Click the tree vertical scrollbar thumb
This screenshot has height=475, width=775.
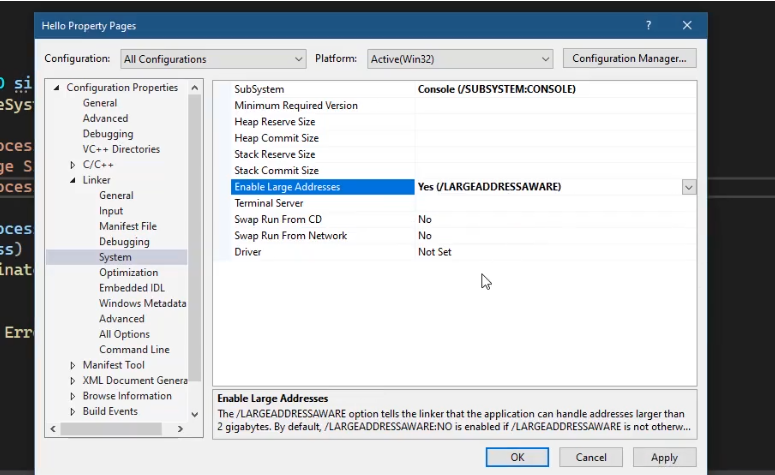195,238
